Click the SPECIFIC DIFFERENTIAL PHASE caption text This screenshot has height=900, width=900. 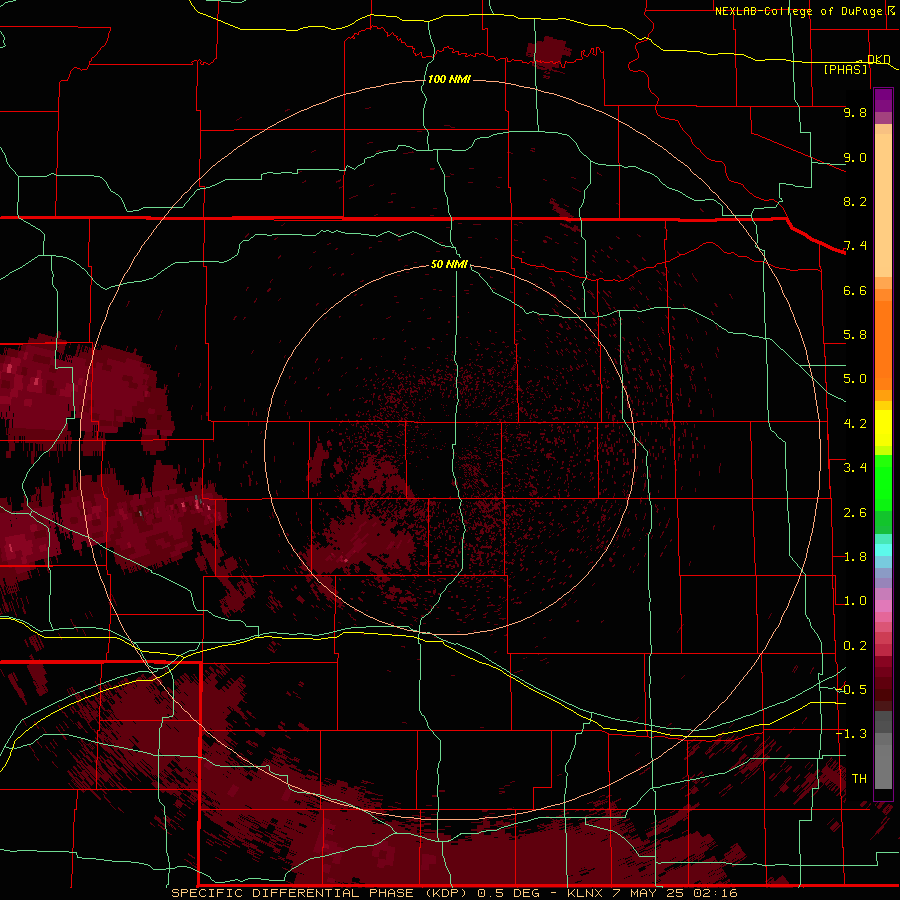click(x=292, y=893)
